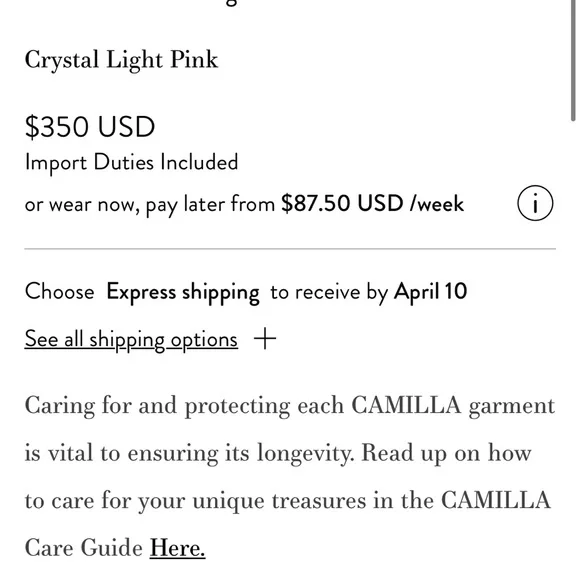Click the $87.50 USD /week installment amount
The height and width of the screenshot is (580, 580).
[372, 203]
